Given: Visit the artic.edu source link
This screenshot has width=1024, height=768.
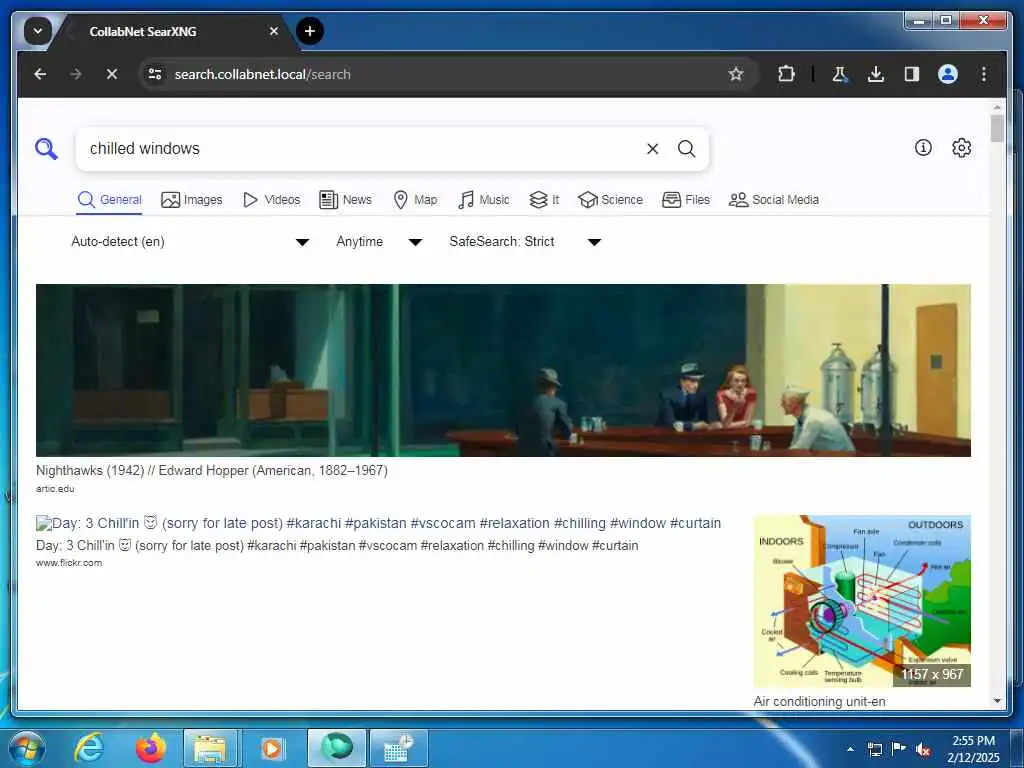Looking at the screenshot, I should (55, 488).
